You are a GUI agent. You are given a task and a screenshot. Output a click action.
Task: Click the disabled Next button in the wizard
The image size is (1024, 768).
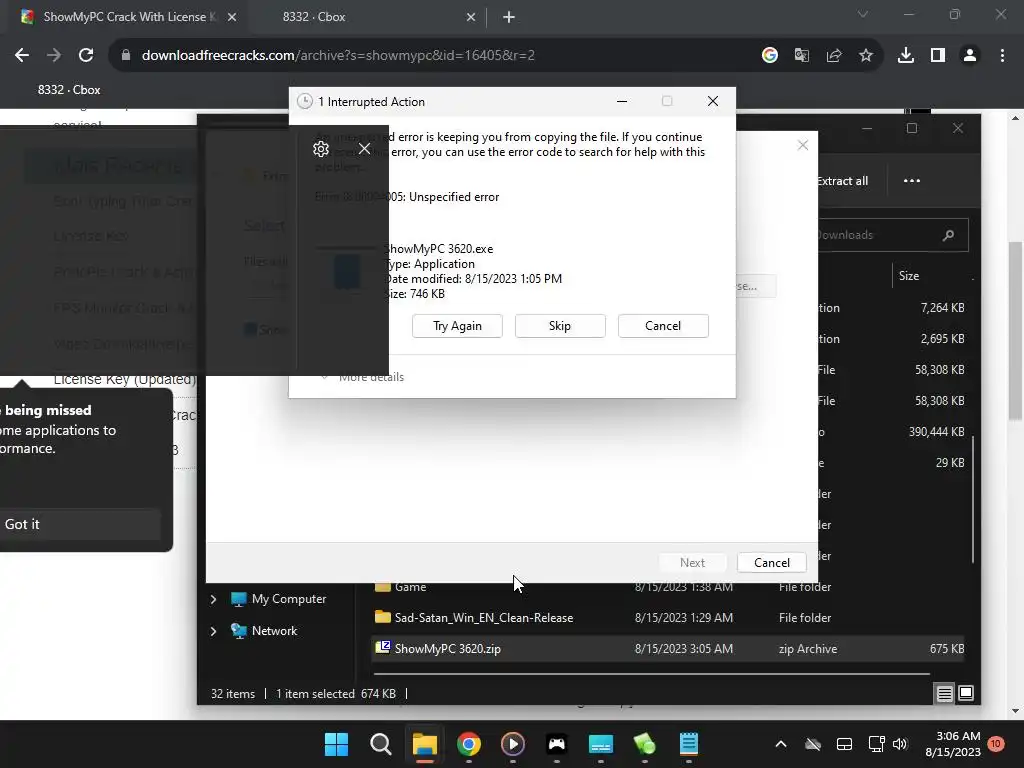[x=692, y=562]
